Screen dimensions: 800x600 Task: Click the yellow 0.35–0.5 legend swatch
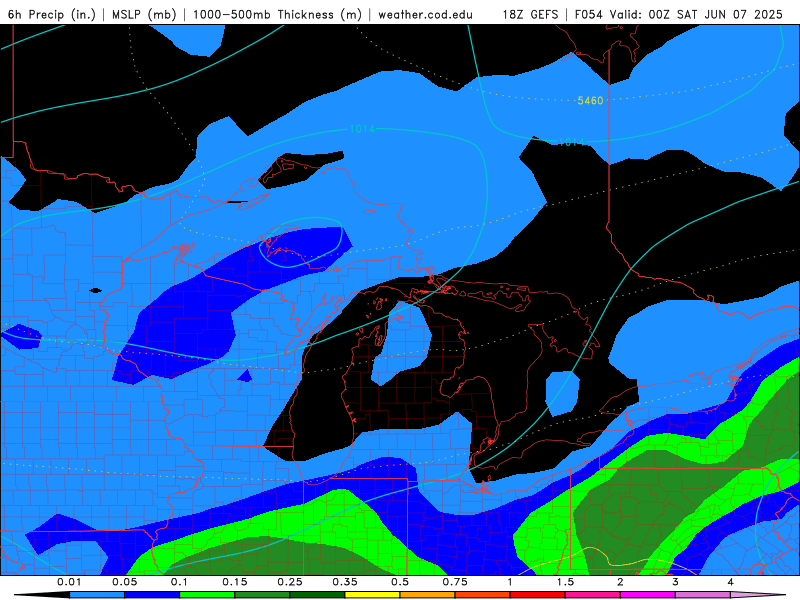click(372, 595)
